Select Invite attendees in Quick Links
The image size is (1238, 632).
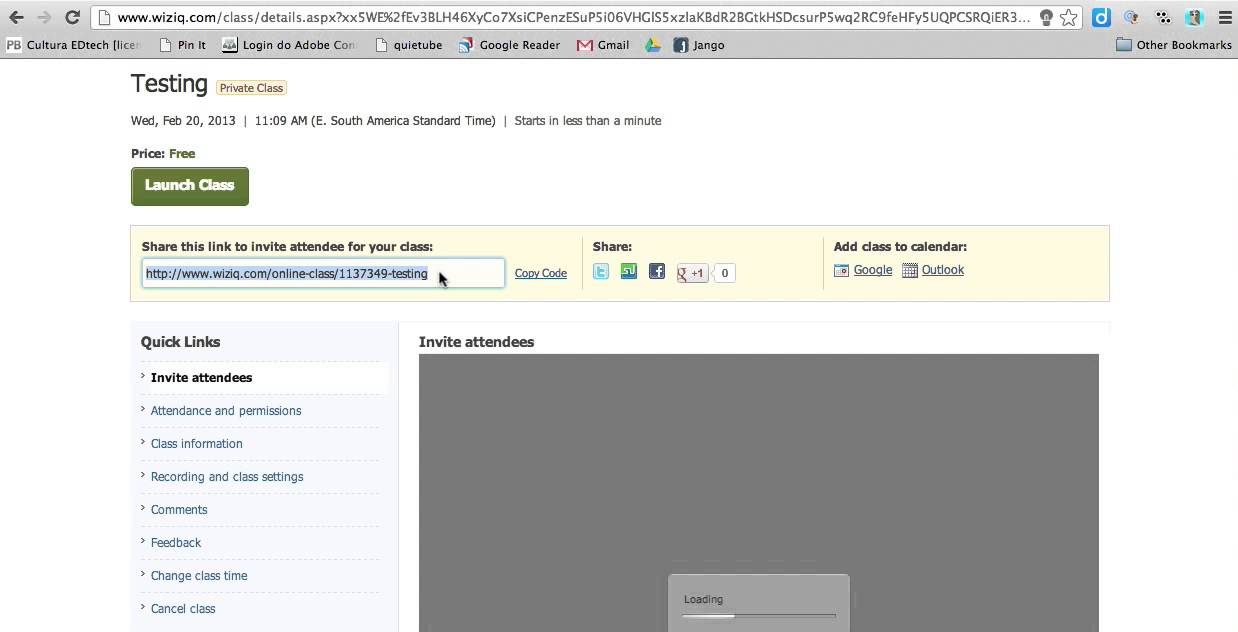[201, 378]
